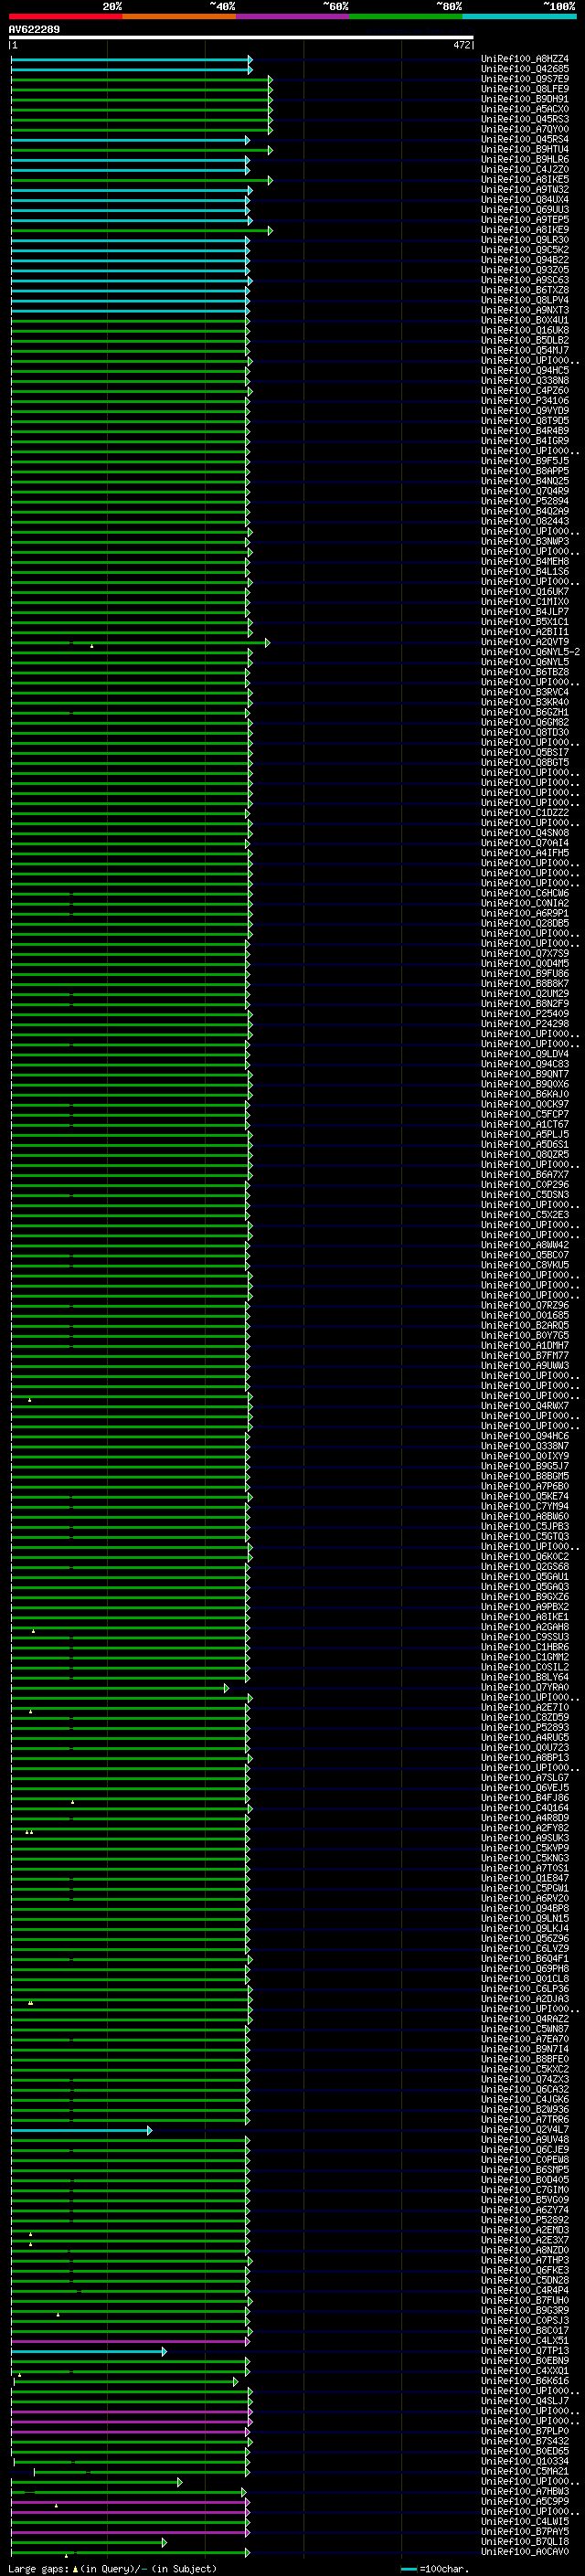Click hit UniRef100_P25409
585x2576 pixels.
525,1014
